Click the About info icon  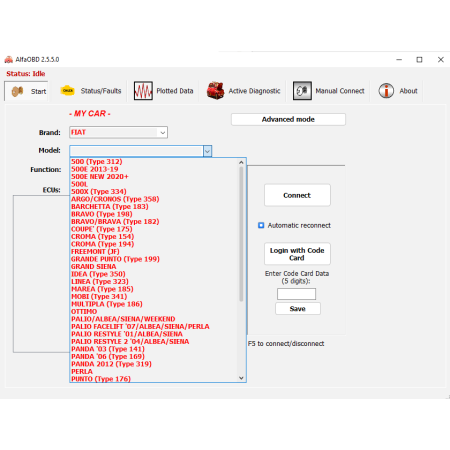386,91
